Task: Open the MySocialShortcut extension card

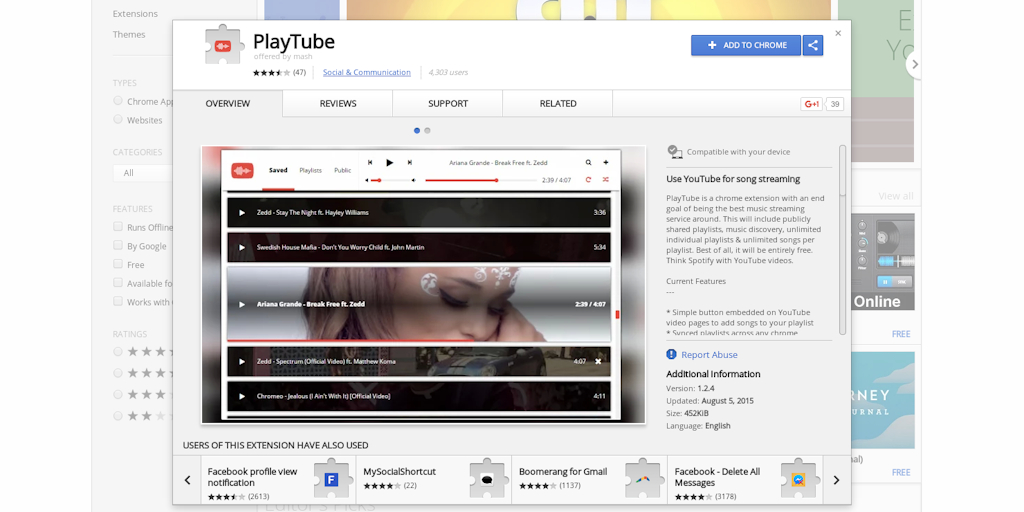Action: [434, 480]
